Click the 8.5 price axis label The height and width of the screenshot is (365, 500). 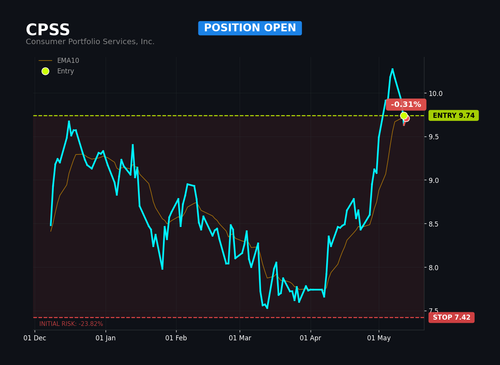coord(433,224)
